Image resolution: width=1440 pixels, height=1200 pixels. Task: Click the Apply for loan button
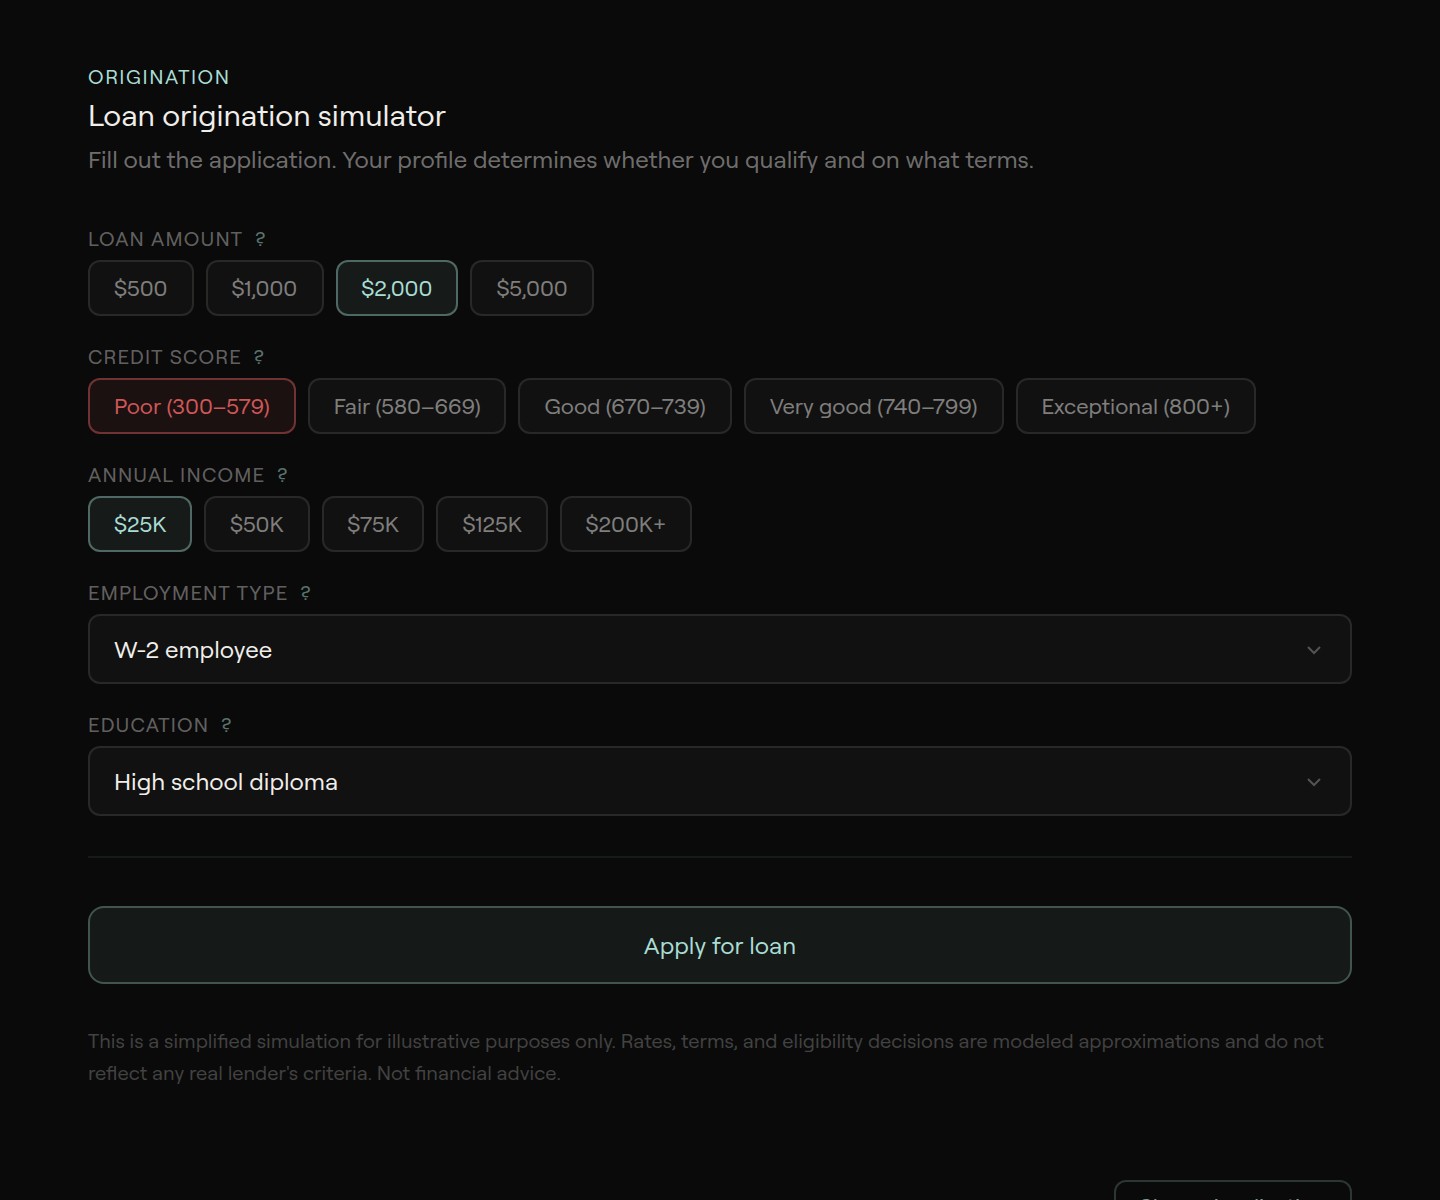point(719,945)
